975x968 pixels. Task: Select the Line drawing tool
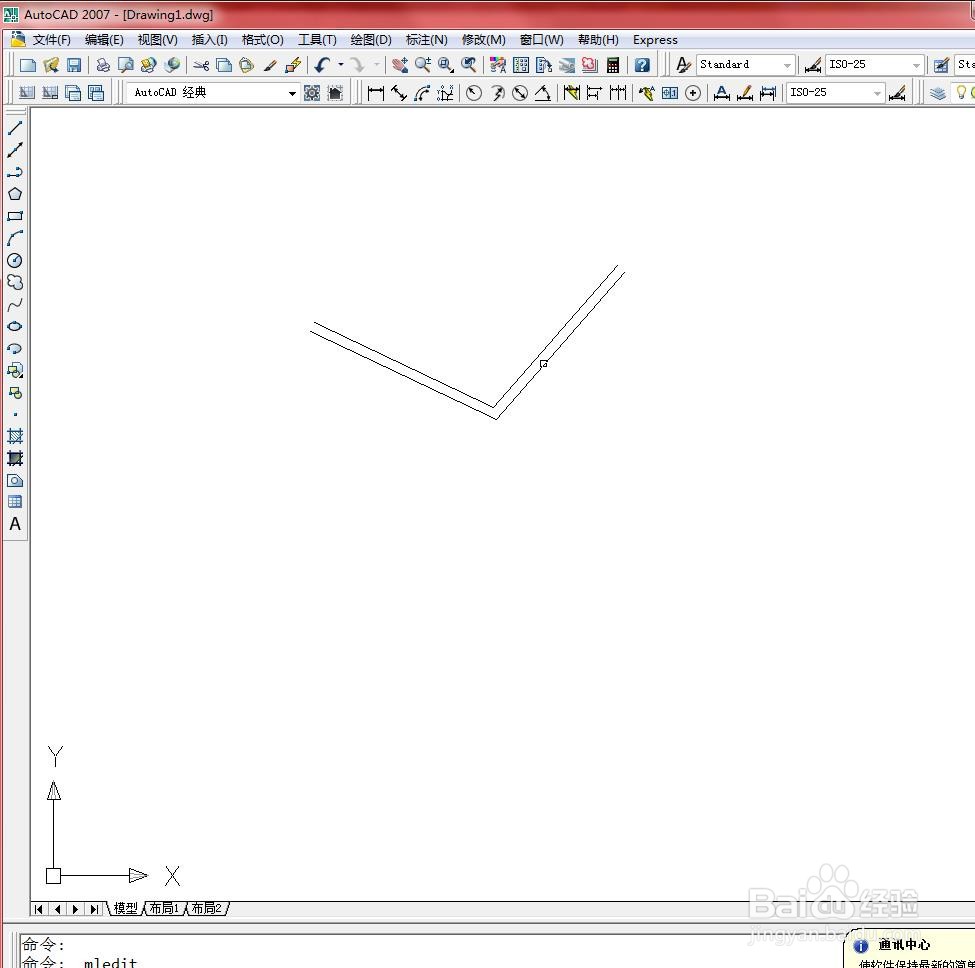pos(15,127)
